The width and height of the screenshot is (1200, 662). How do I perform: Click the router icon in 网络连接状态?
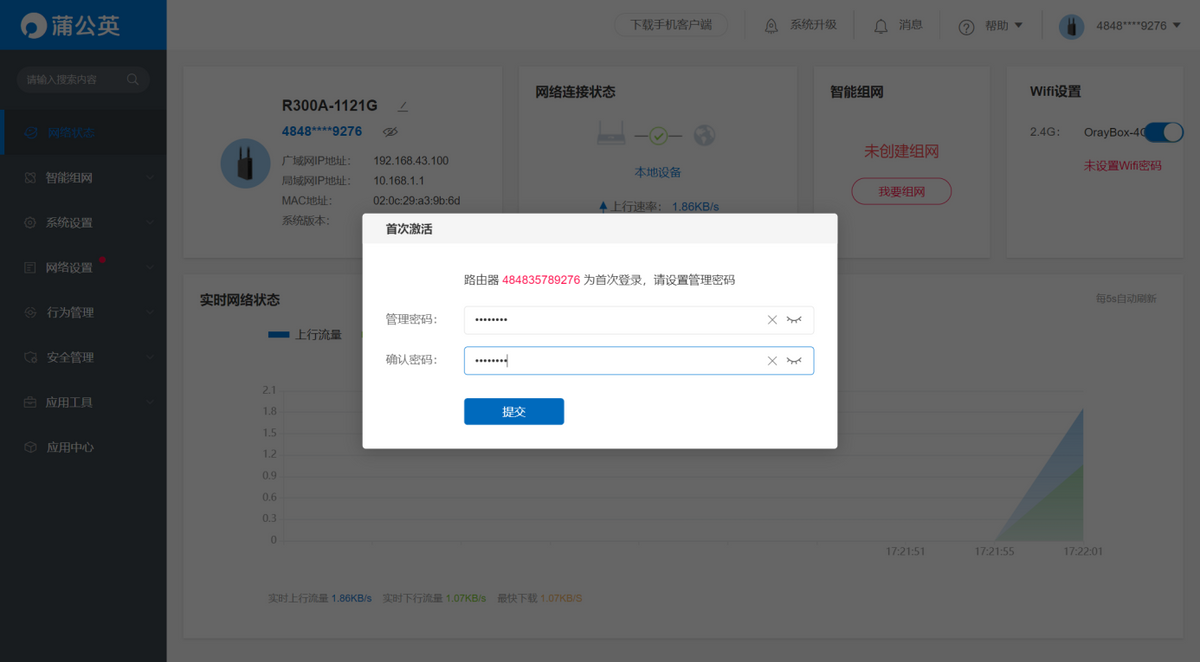[611, 134]
